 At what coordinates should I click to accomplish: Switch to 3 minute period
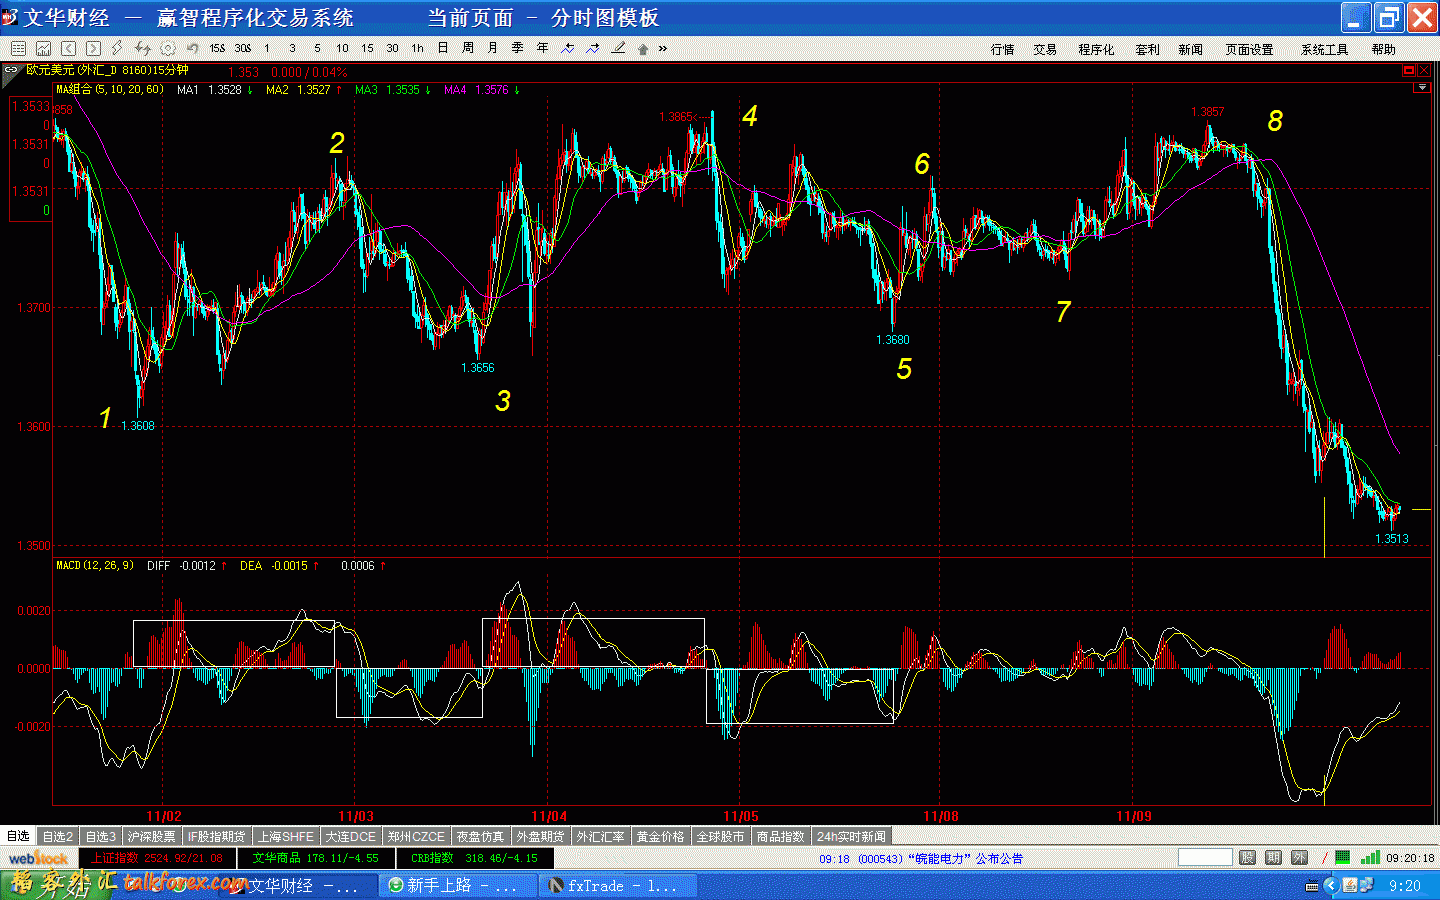(x=292, y=48)
